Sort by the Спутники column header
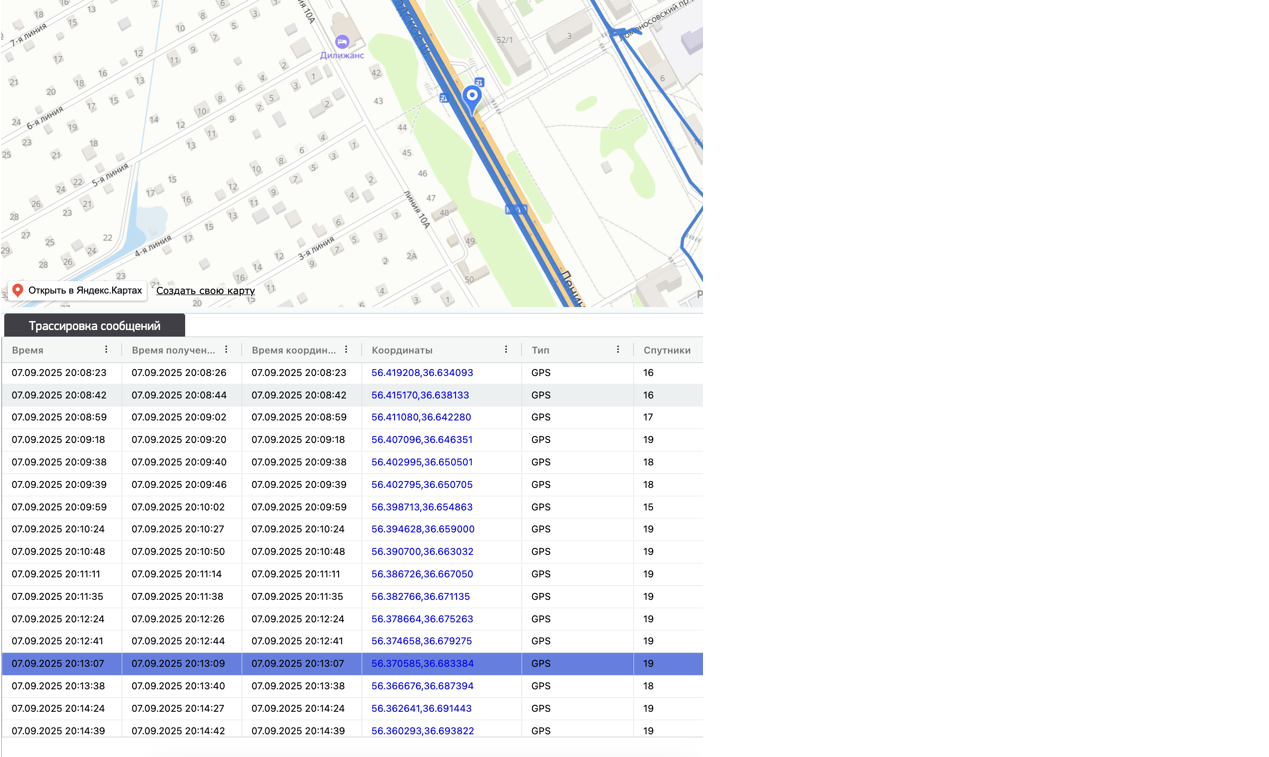 (x=666, y=350)
